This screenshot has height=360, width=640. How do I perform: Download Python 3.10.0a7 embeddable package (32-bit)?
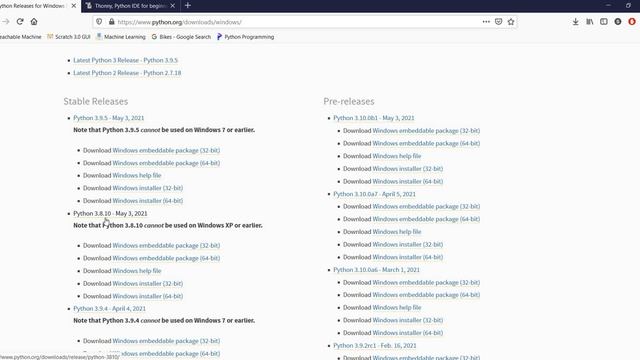(x=426, y=207)
